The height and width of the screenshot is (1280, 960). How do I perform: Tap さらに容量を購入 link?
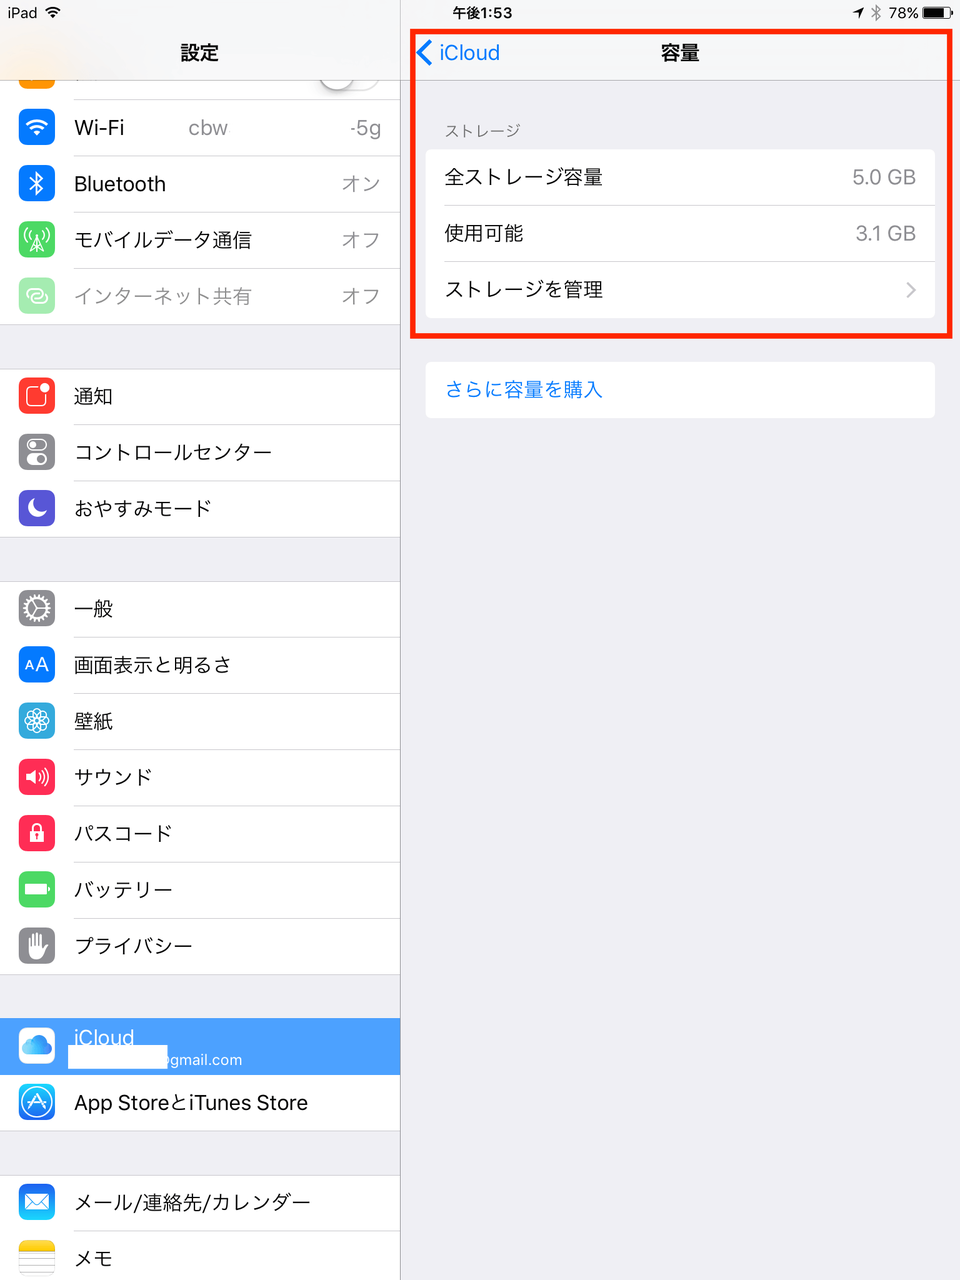click(524, 390)
